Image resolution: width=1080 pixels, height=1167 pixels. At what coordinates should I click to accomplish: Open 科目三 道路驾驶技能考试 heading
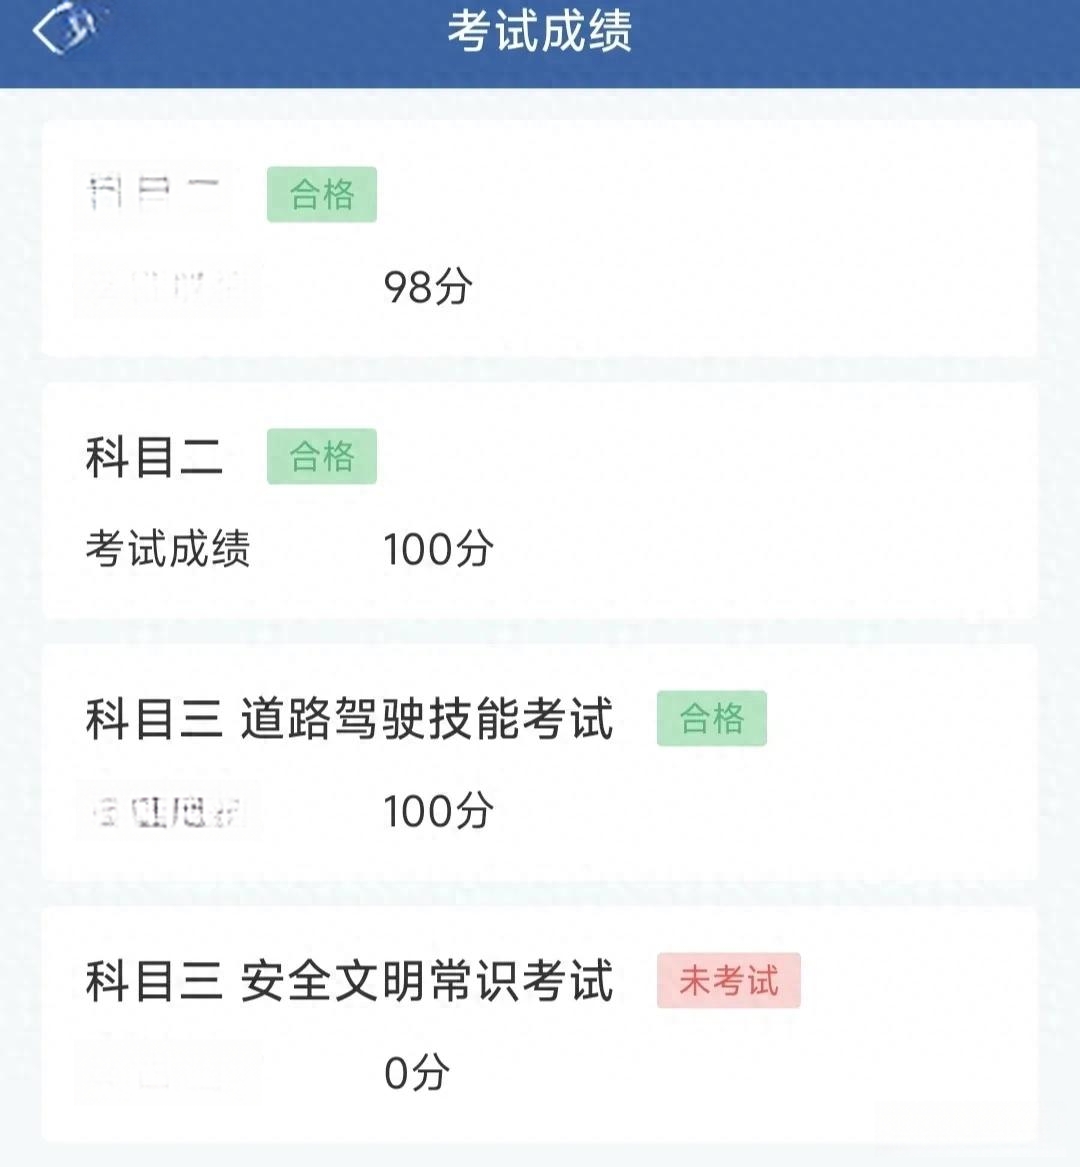(349, 718)
